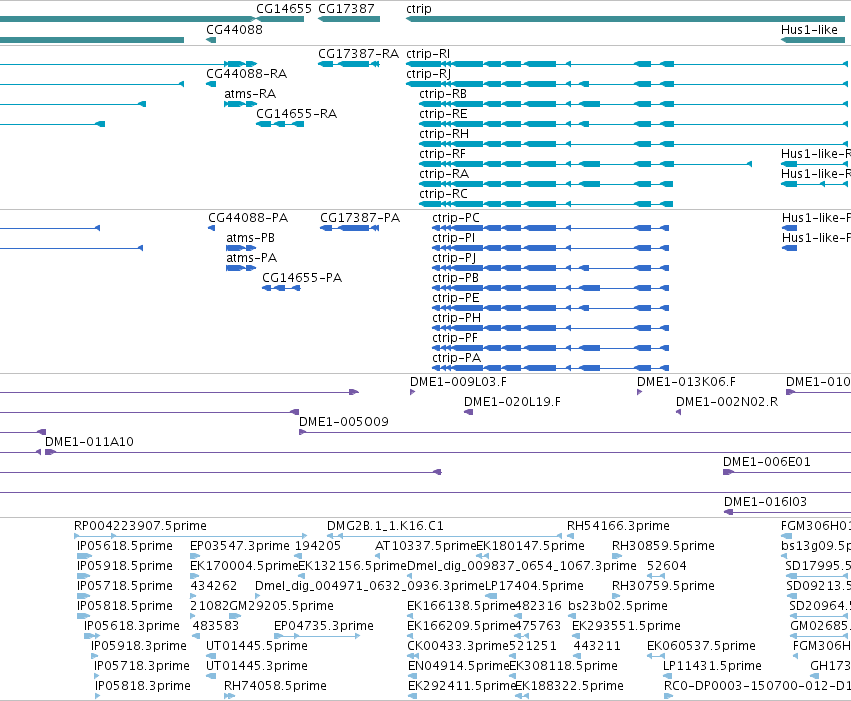Select the ctrip-RE transcript
The height and width of the screenshot is (701, 851).
[634, 124]
